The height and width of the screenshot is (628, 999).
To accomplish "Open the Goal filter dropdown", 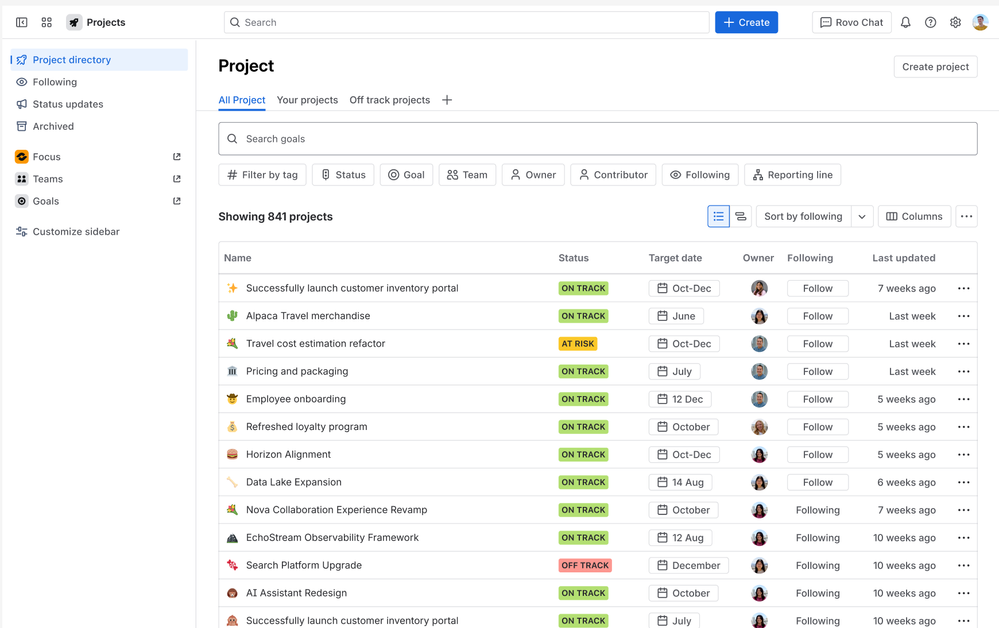I will point(406,175).
